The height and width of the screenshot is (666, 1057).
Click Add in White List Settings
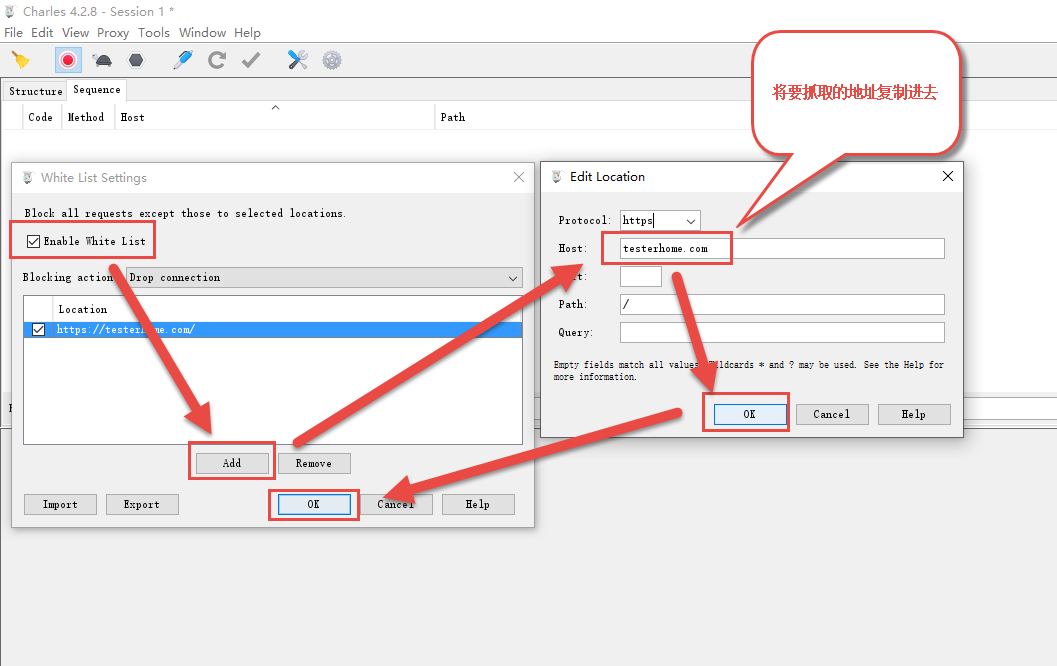(x=232, y=463)
